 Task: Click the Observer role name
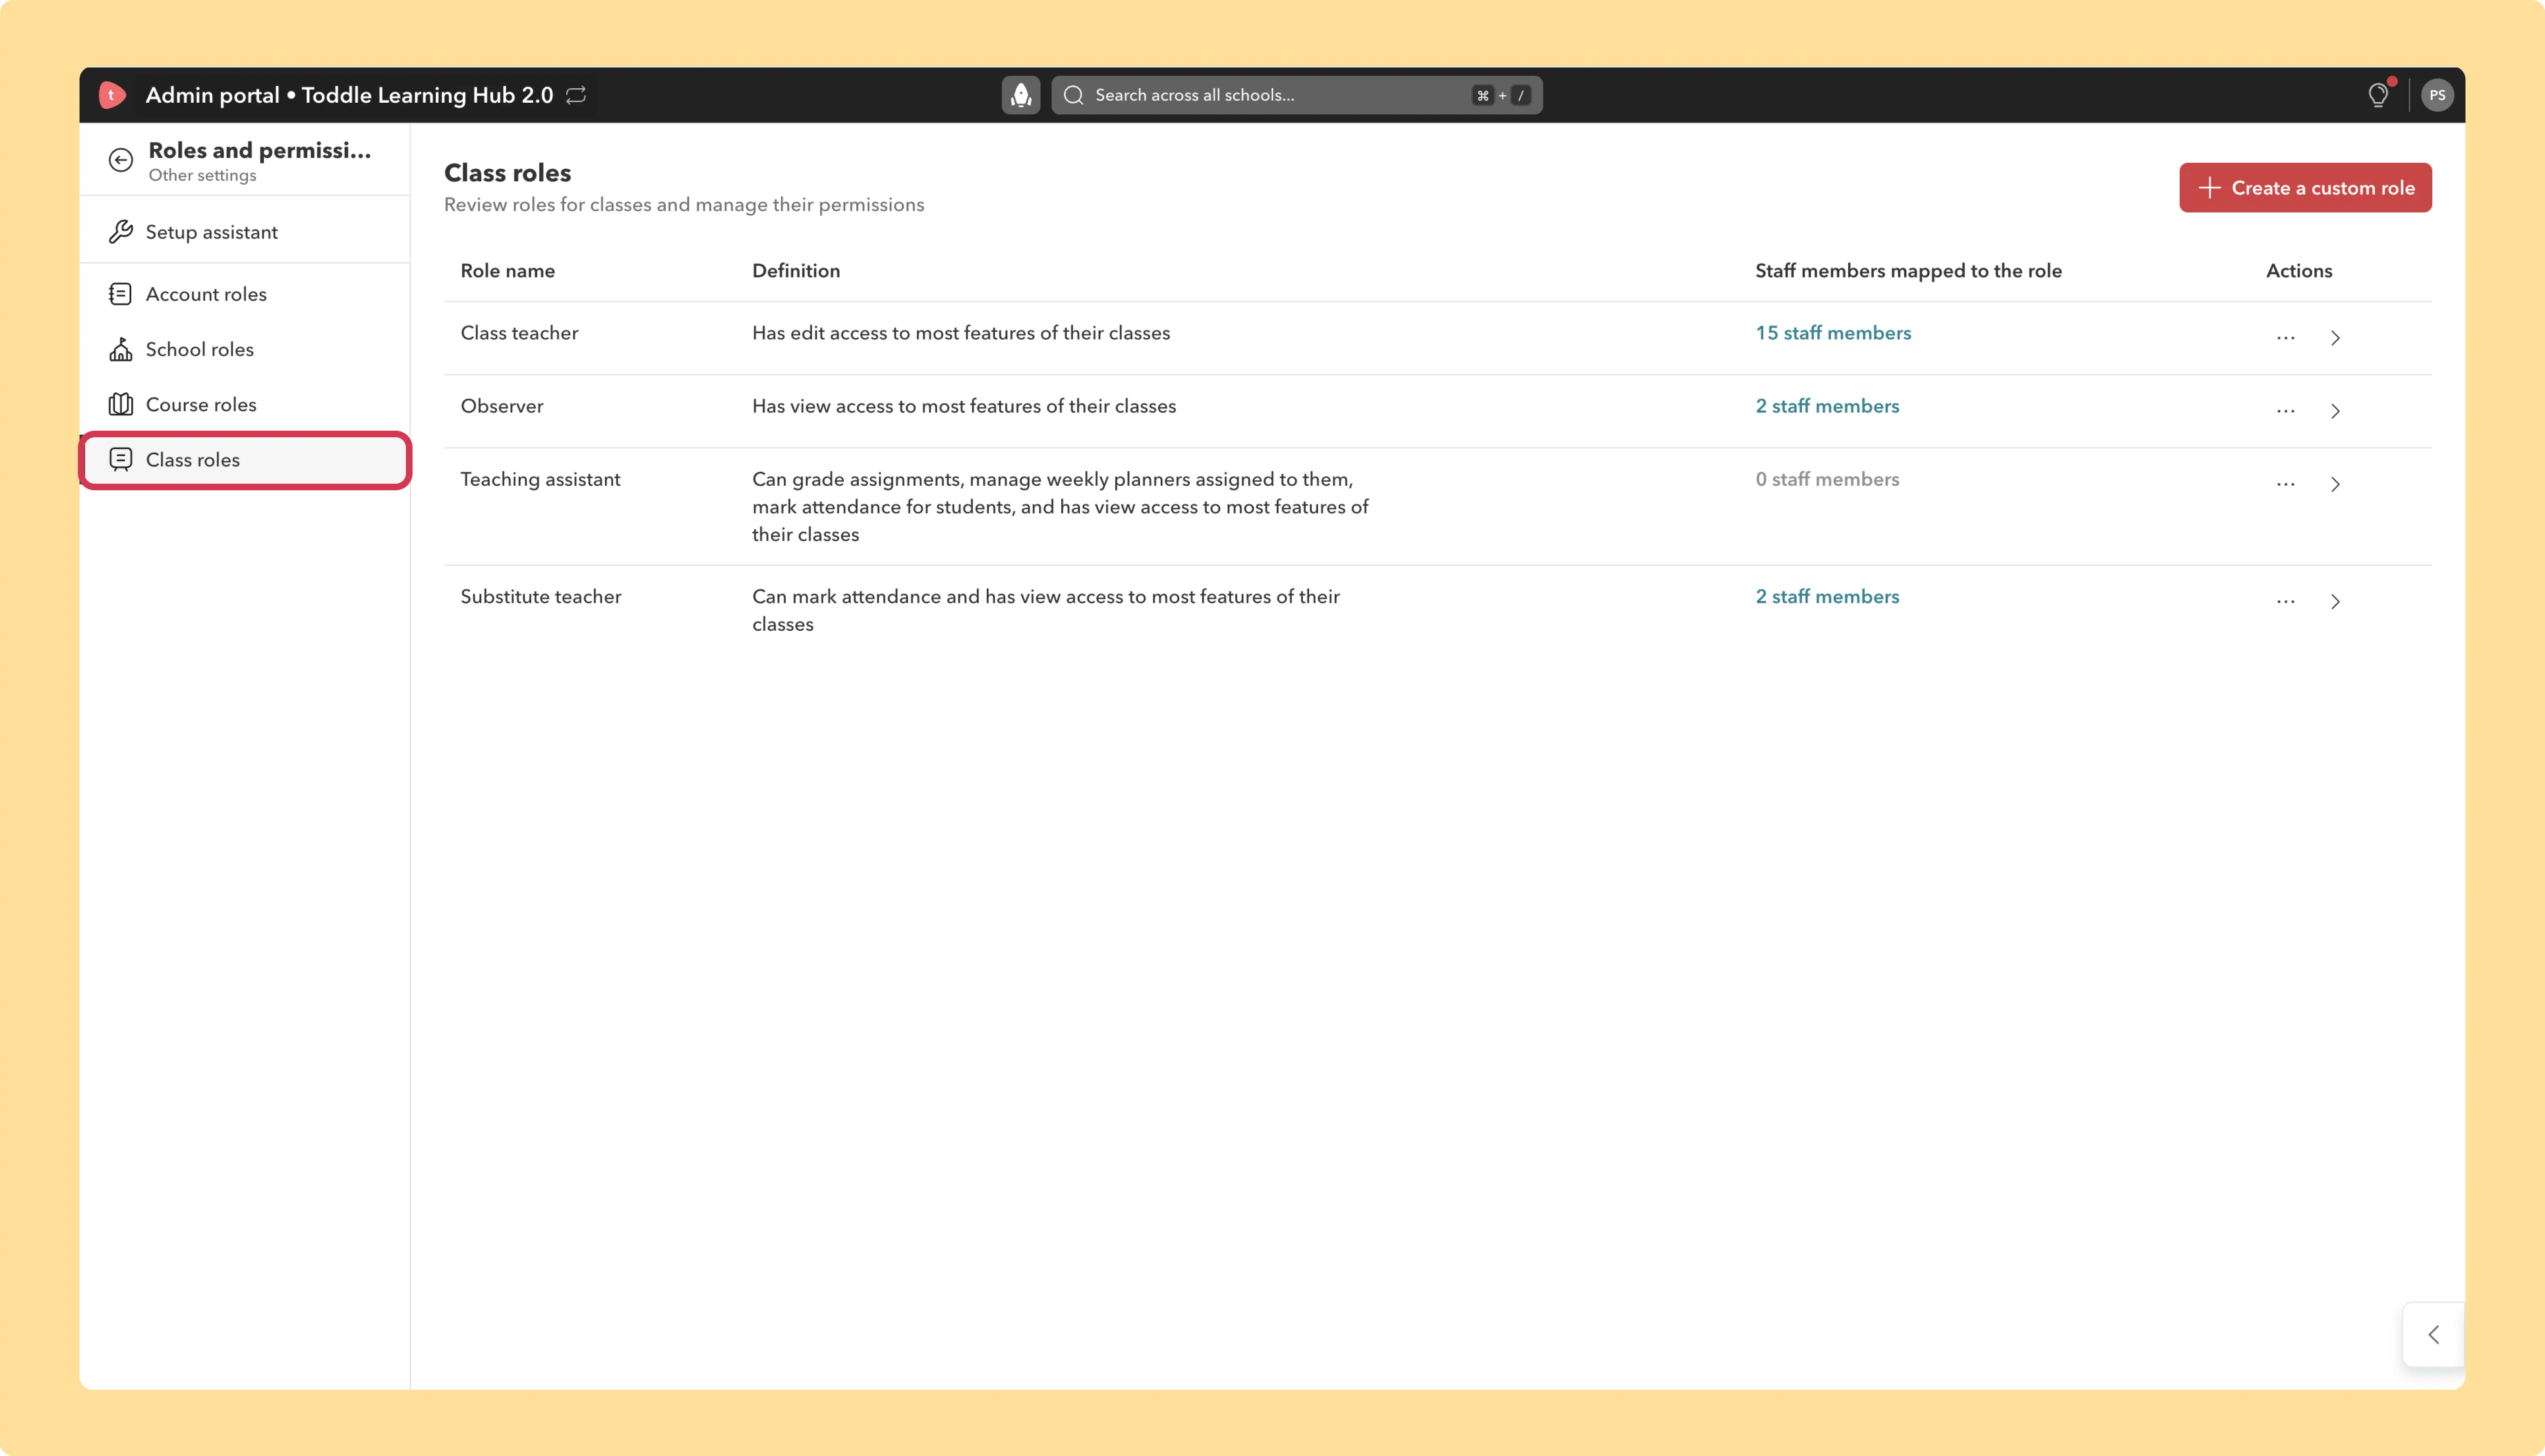(502, 406)
